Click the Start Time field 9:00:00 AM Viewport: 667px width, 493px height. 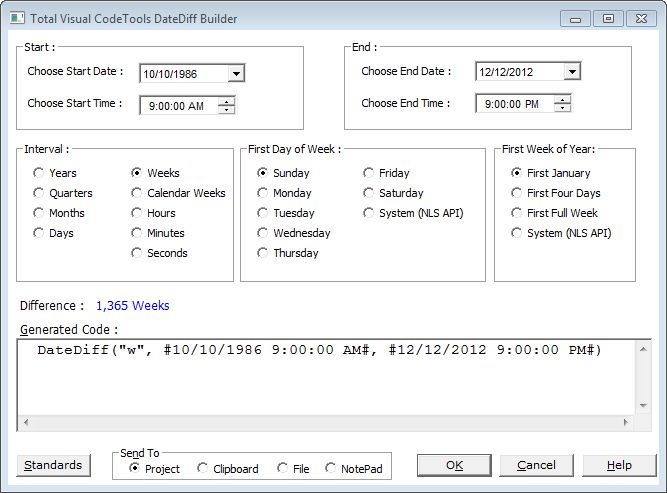(x=179, y=106)
